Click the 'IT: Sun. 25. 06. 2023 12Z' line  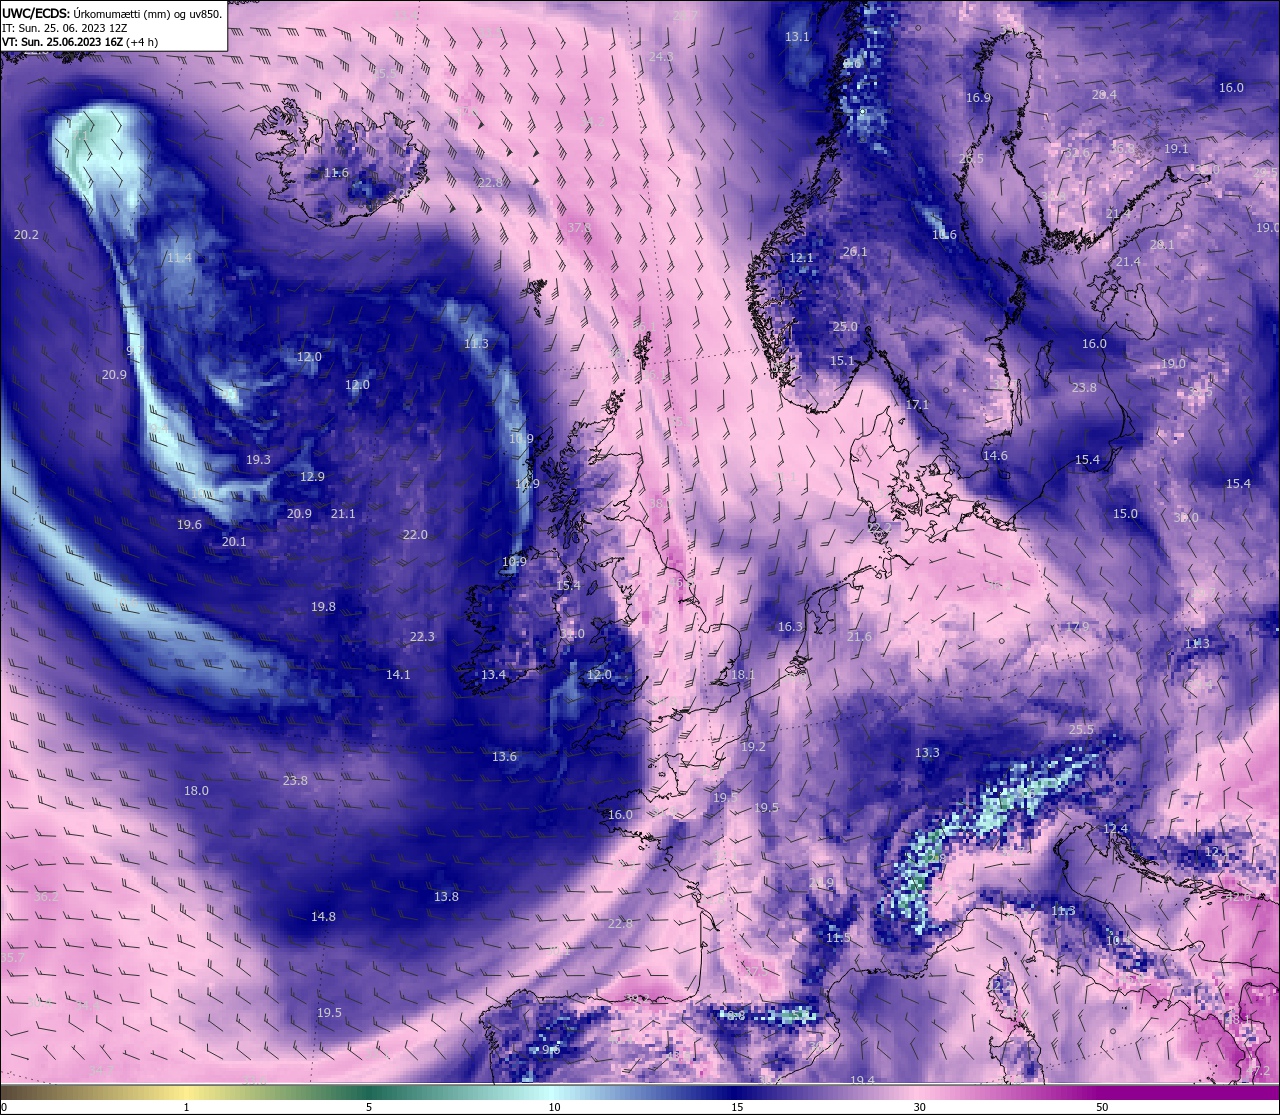64,28
